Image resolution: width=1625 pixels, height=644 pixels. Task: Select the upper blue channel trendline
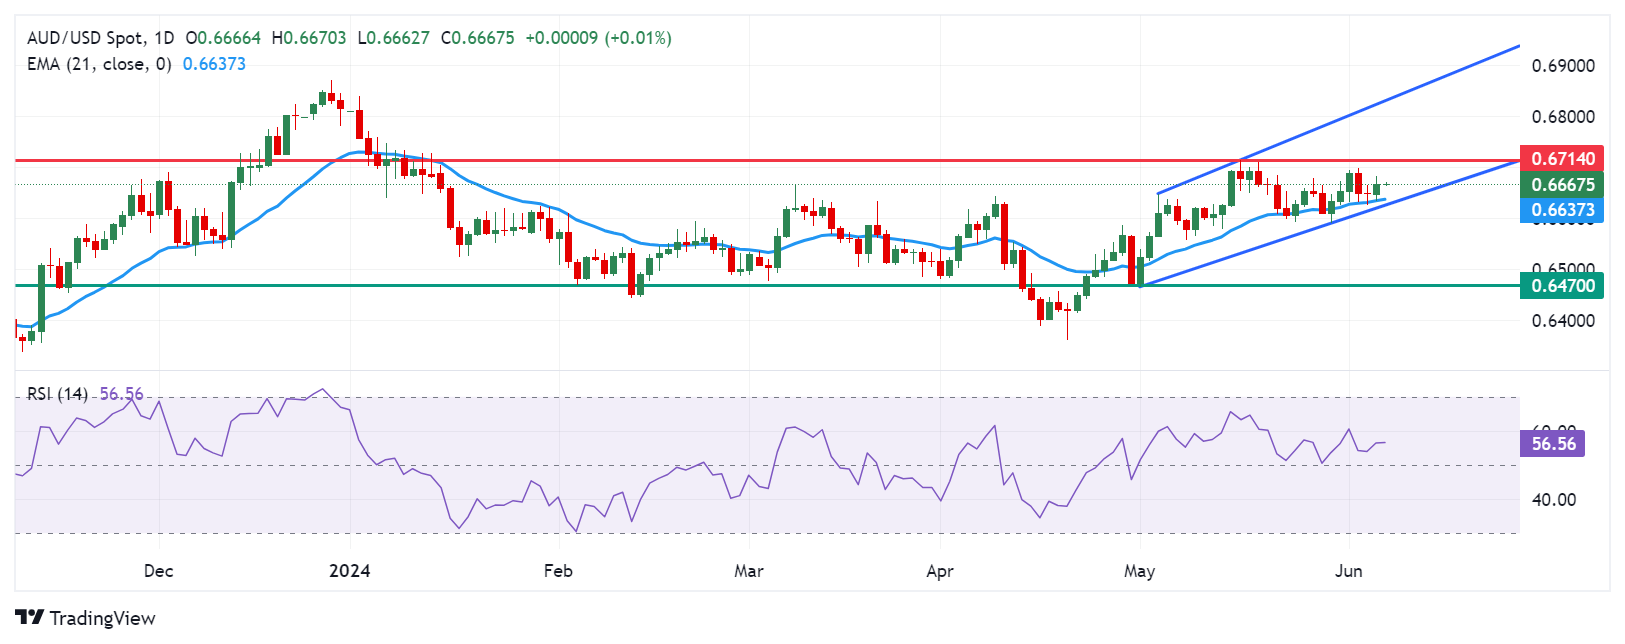(1338, 119)
